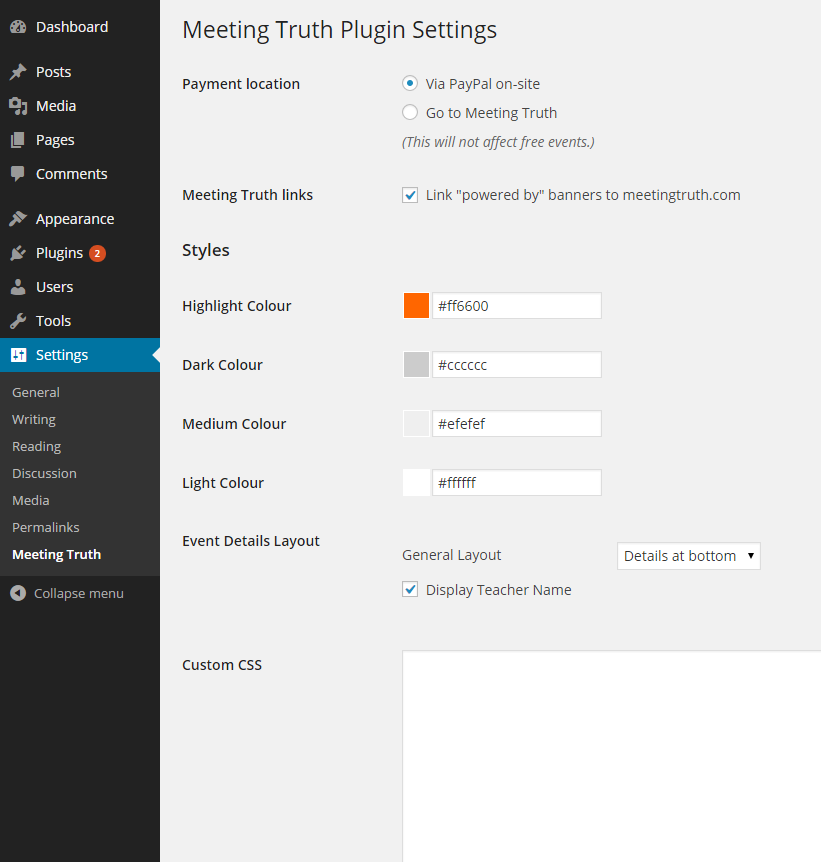Go to Reading settings submenu
821x862 pixels.
click(x=36, y=446)
